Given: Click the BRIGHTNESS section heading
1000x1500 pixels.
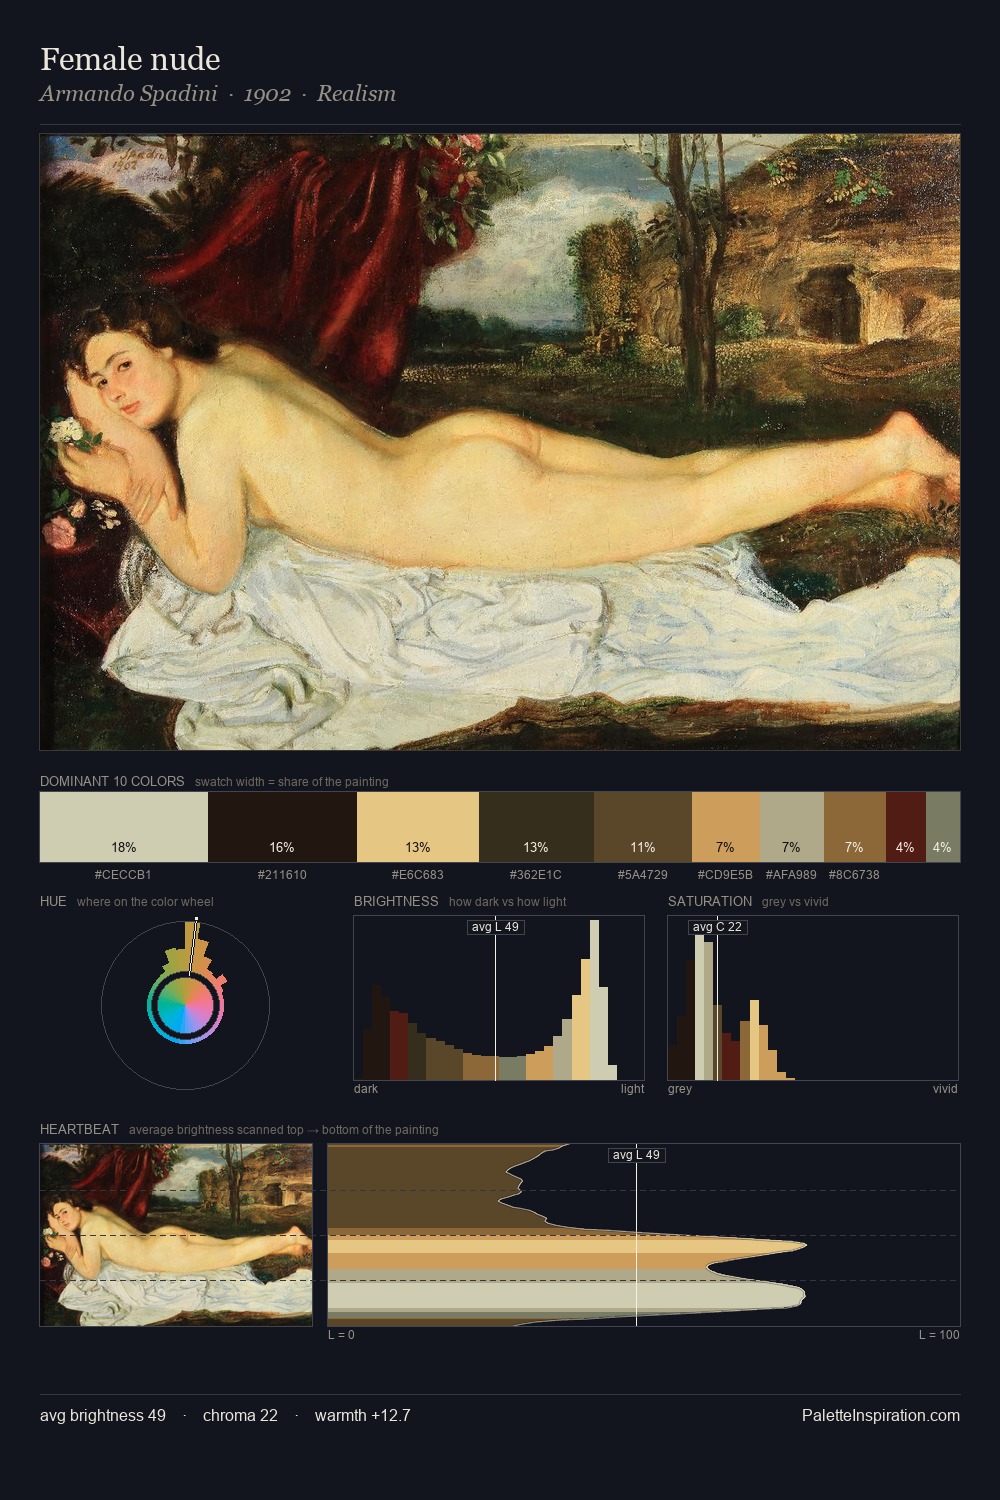Looking at the screenshot, I should (396, 901).
